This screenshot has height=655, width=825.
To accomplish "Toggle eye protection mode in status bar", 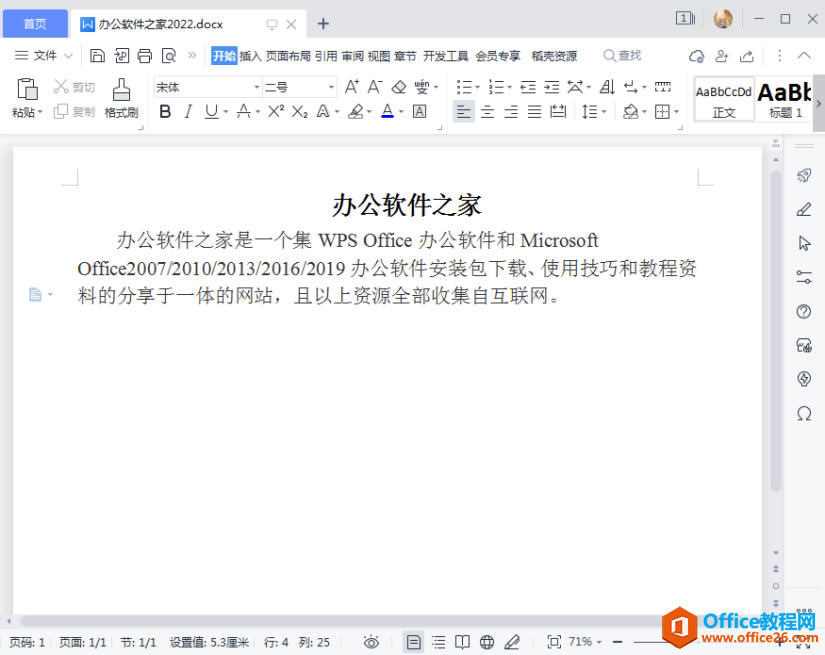I will pos(371,642).
